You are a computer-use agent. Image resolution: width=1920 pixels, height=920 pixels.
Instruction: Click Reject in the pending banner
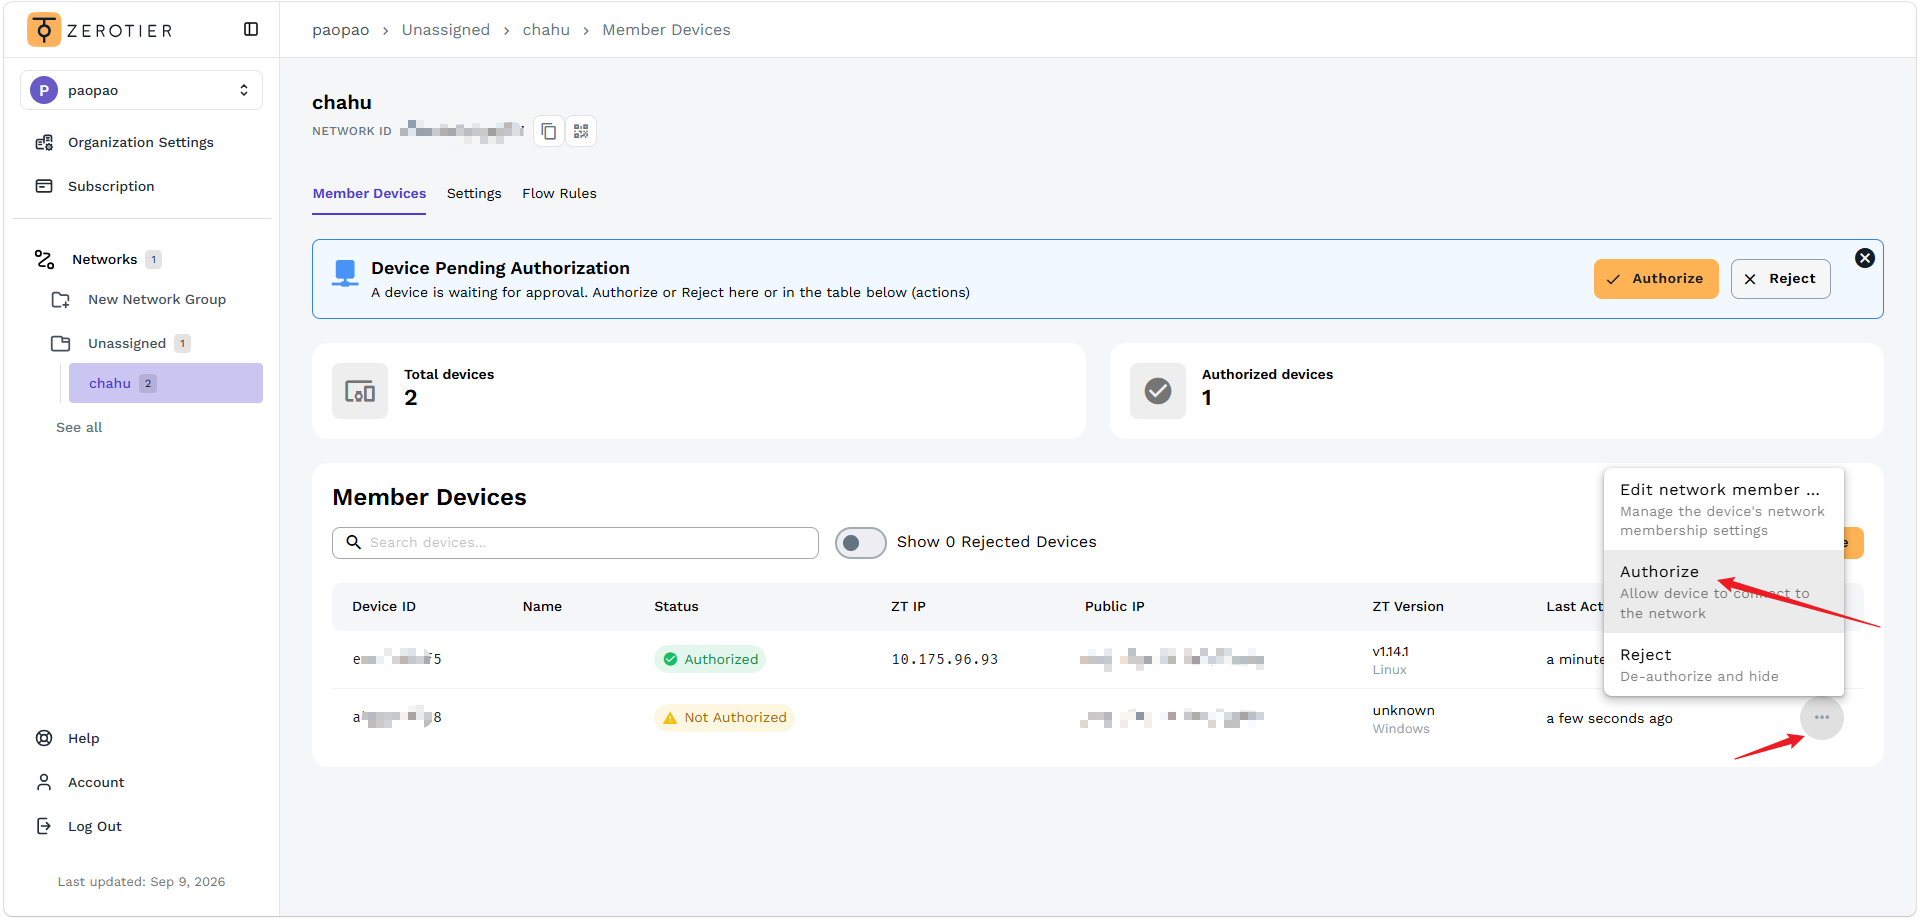click(x=1781, y=279)
